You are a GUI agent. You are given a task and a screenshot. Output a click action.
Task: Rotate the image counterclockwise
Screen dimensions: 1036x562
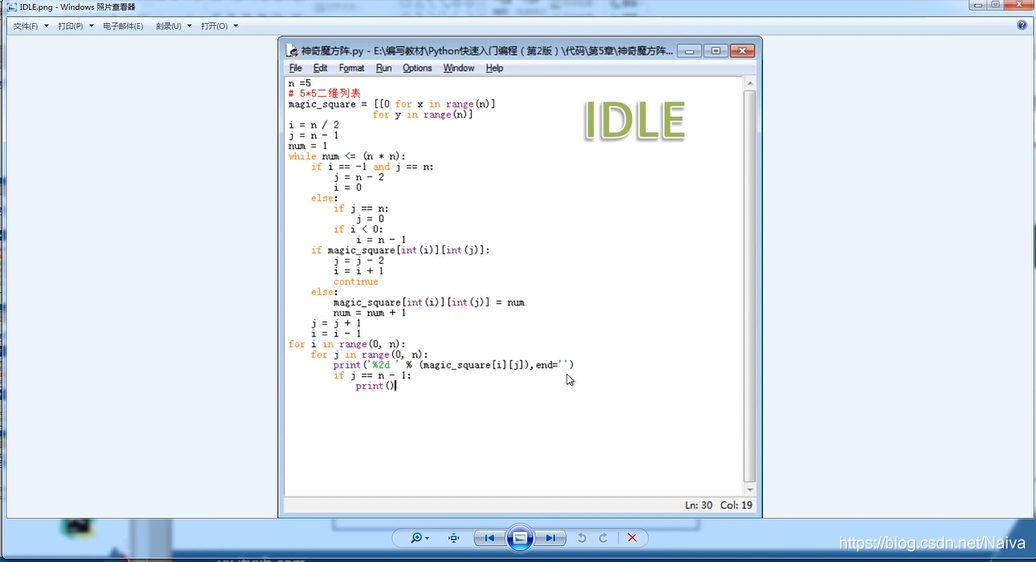tap(581, 538)
